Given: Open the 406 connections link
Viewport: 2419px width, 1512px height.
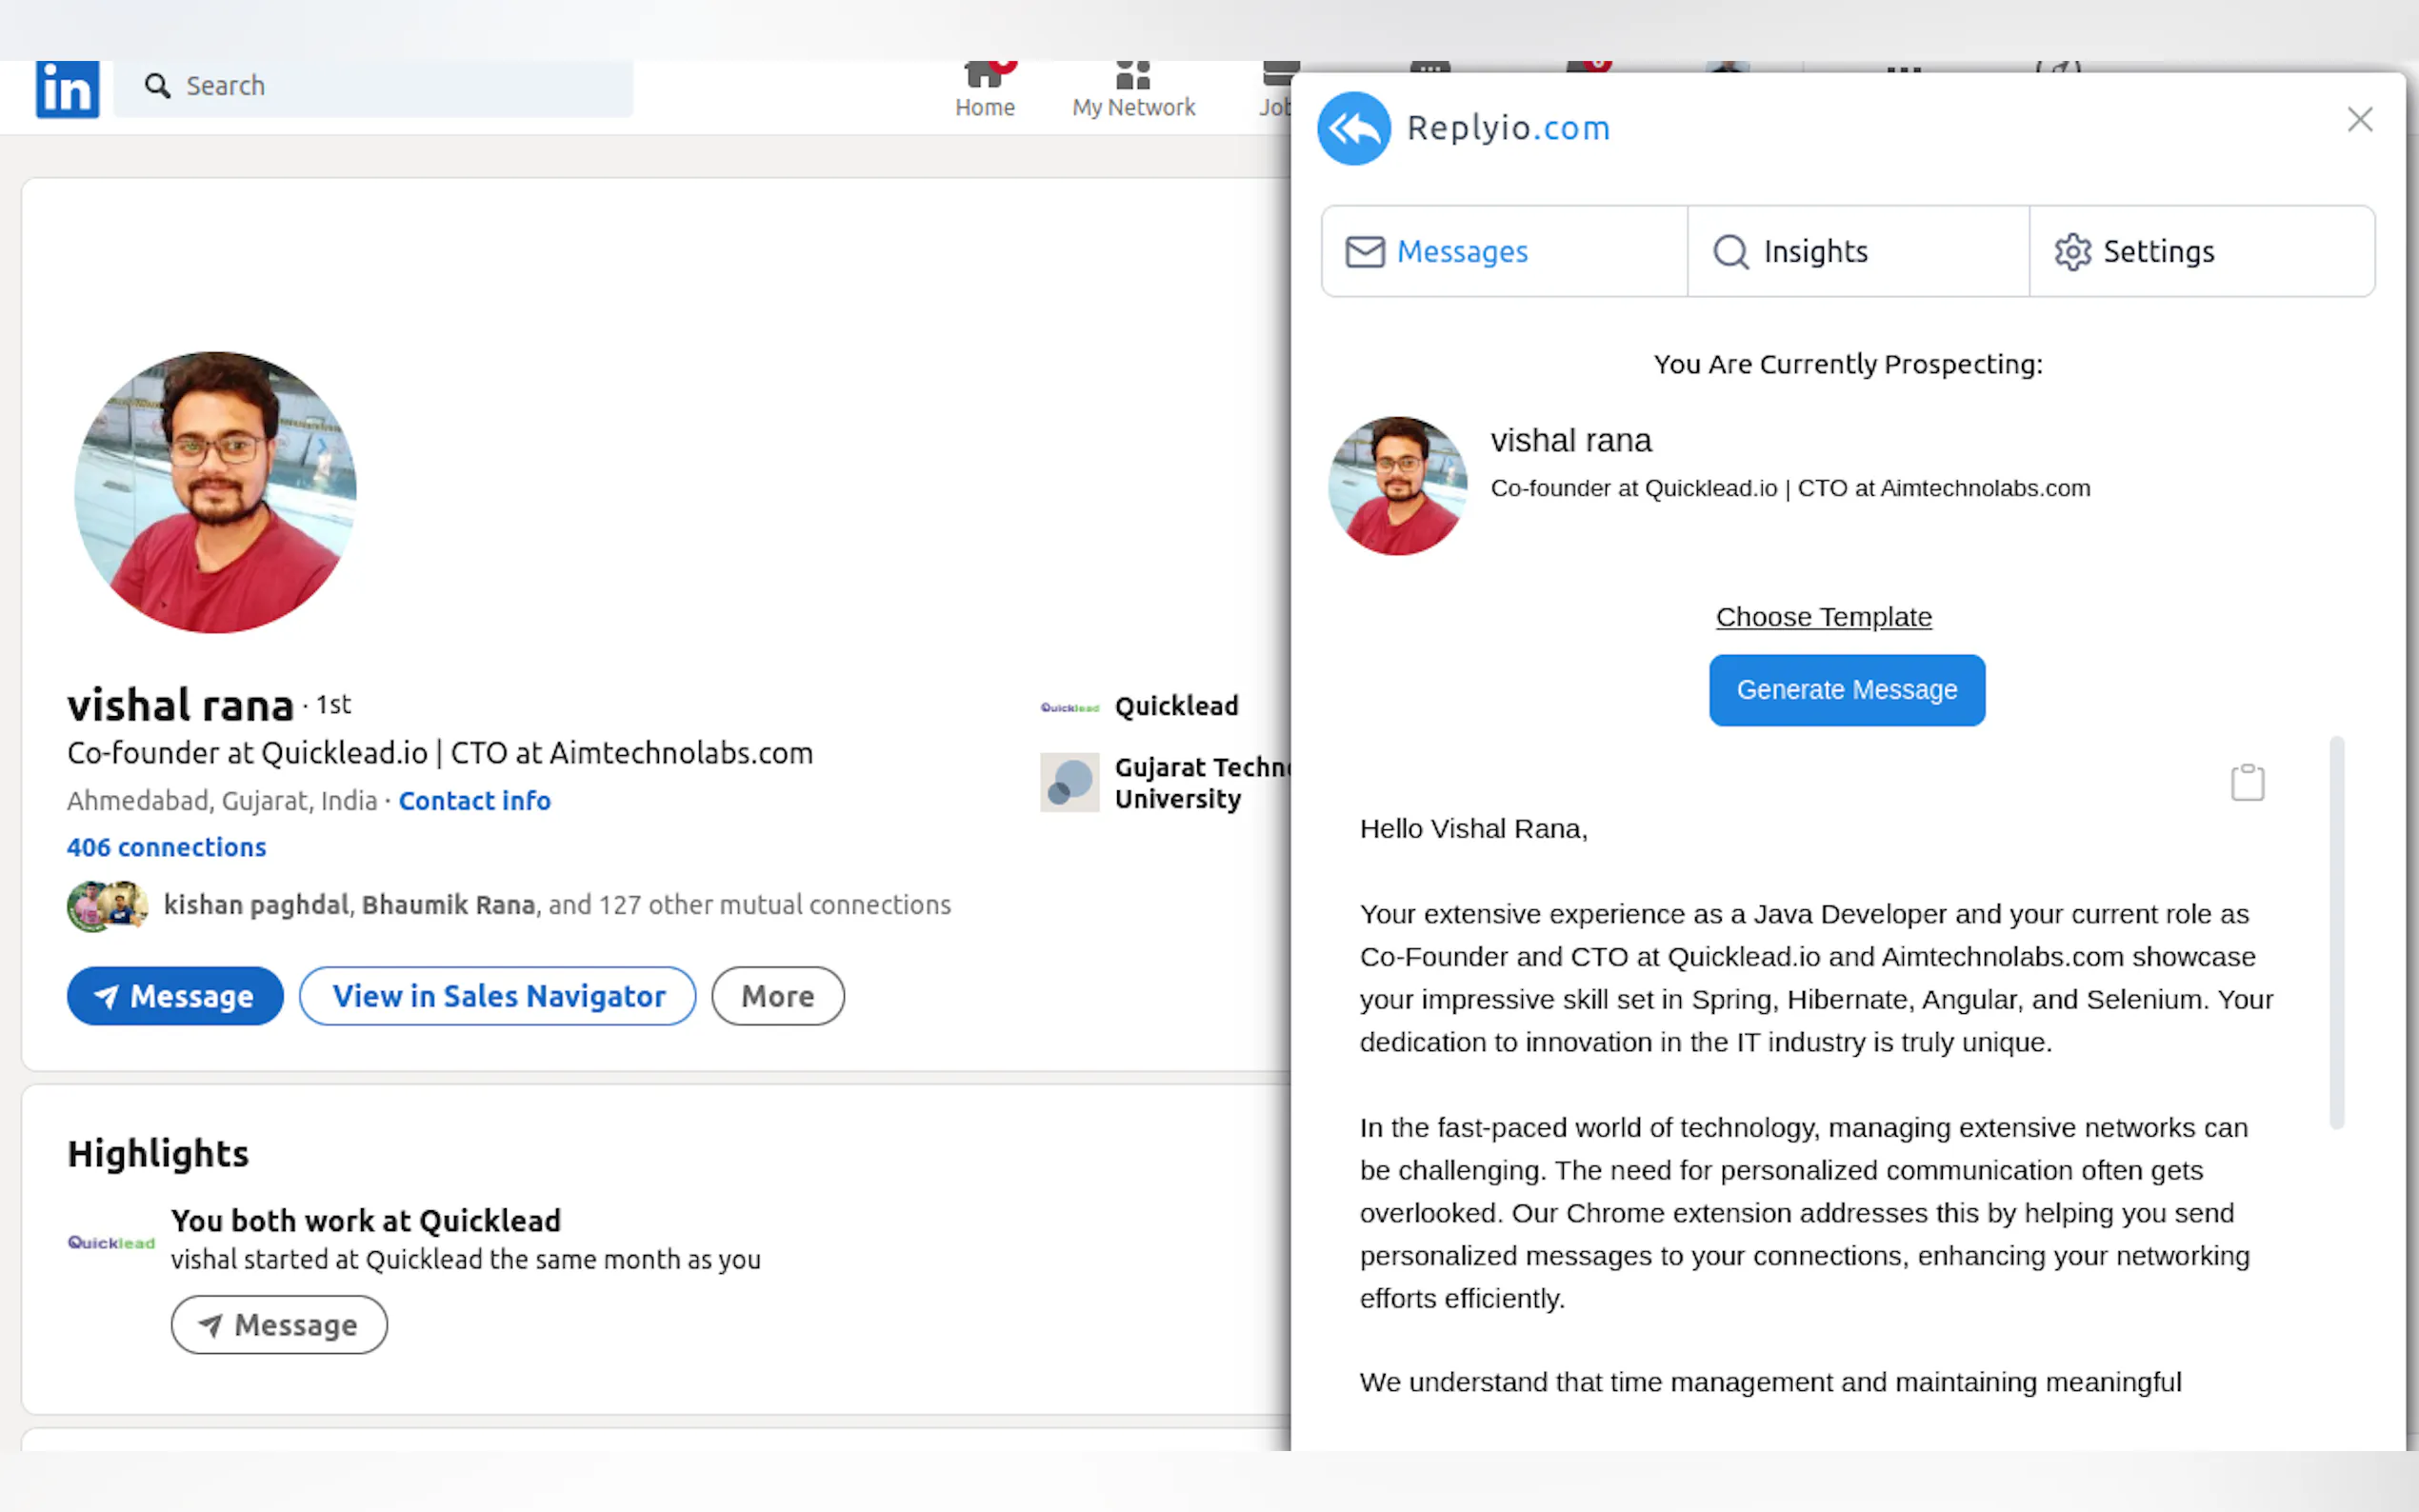Looking at the screenshot, I should pyautogui.click(x=166, y=847).
